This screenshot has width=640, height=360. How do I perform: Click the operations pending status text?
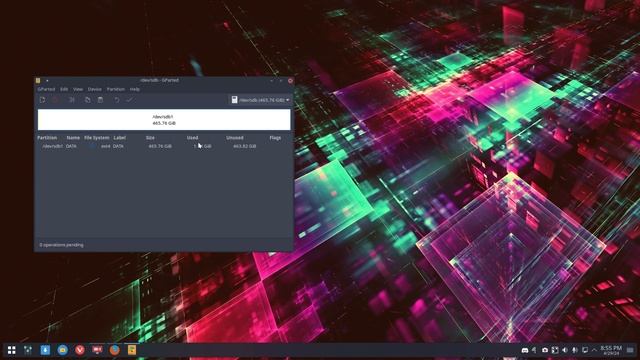pyautogui.click(x=61, y=245)
